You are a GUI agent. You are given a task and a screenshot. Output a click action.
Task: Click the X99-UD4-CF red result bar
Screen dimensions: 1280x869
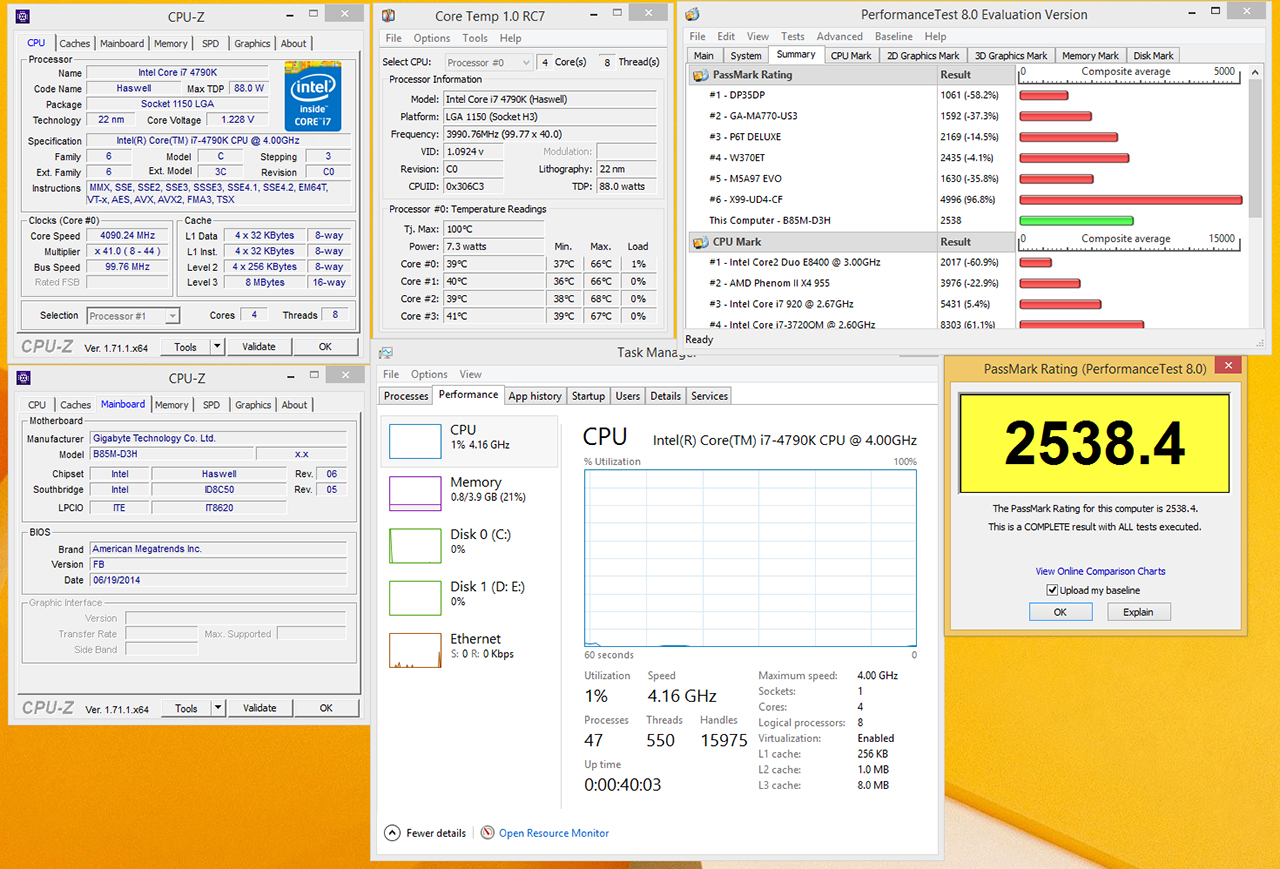[x=1131, y=200]
